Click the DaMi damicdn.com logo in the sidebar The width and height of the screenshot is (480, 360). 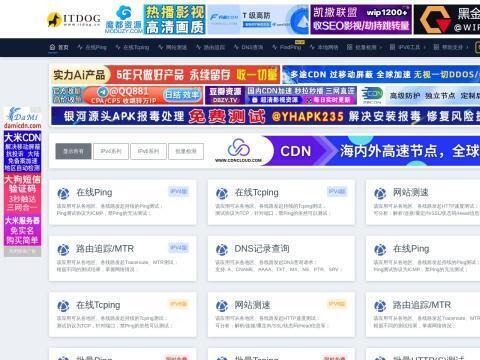22,118
